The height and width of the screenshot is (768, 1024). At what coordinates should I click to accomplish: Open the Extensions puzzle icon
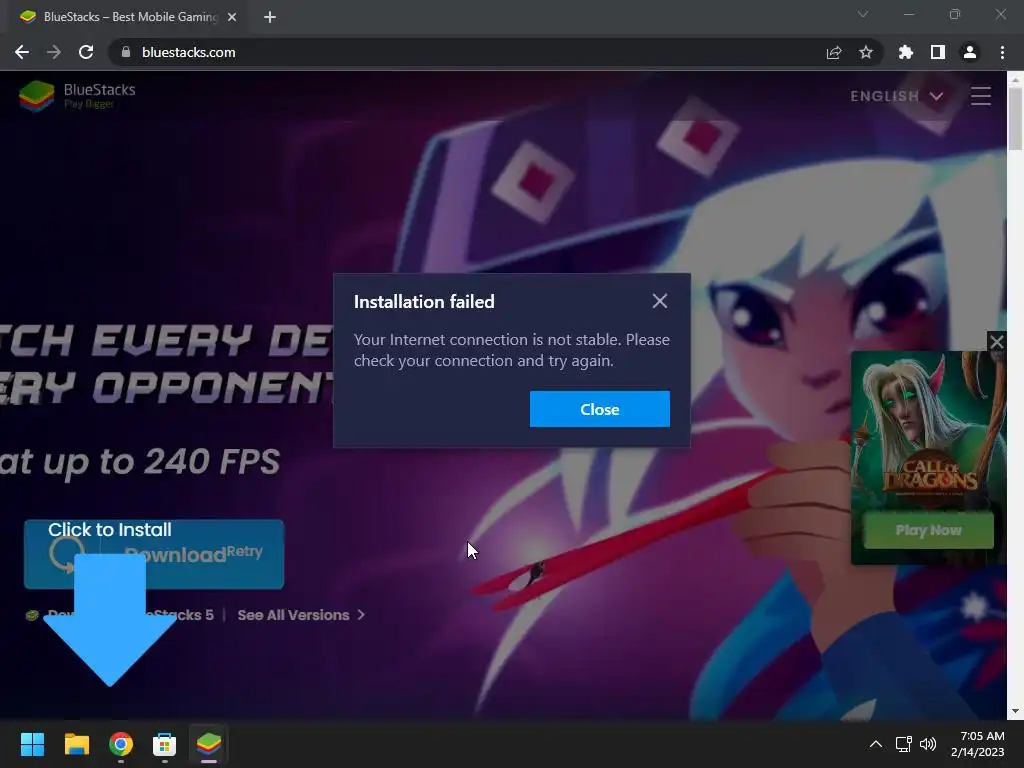[906, 52]
